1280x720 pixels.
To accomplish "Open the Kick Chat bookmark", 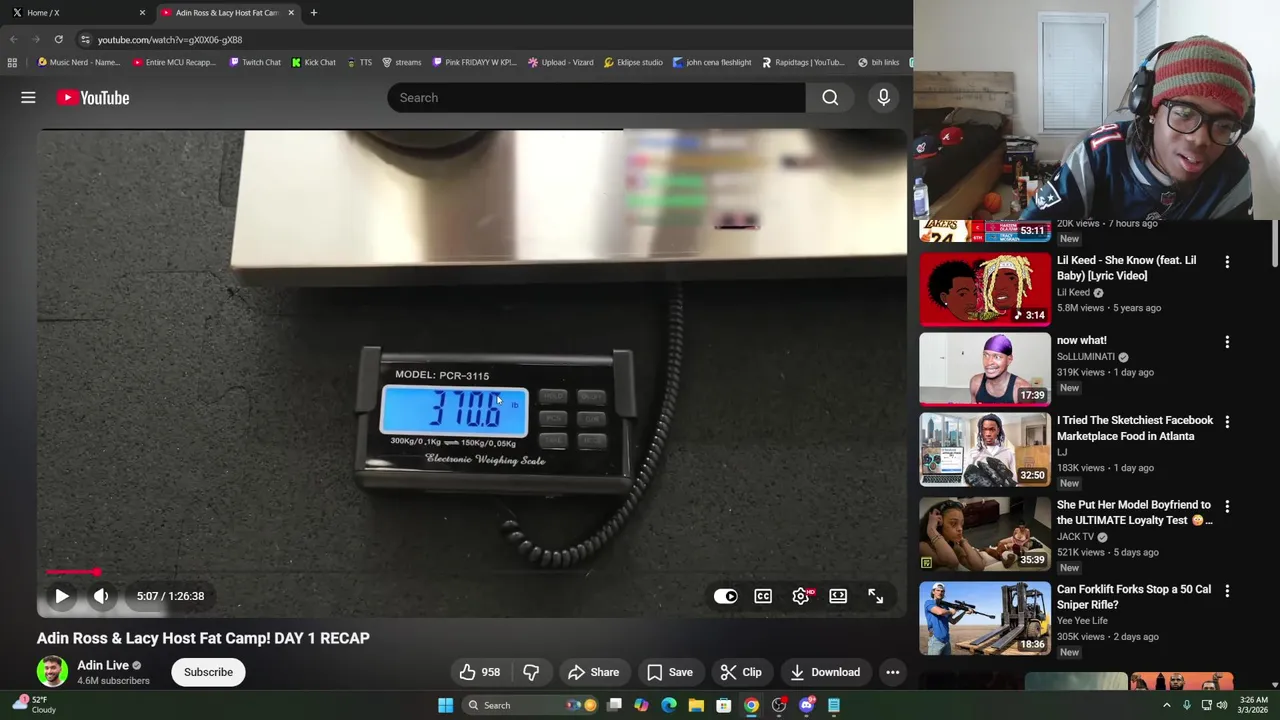I will pyautogui.click(x=313, y=62).
